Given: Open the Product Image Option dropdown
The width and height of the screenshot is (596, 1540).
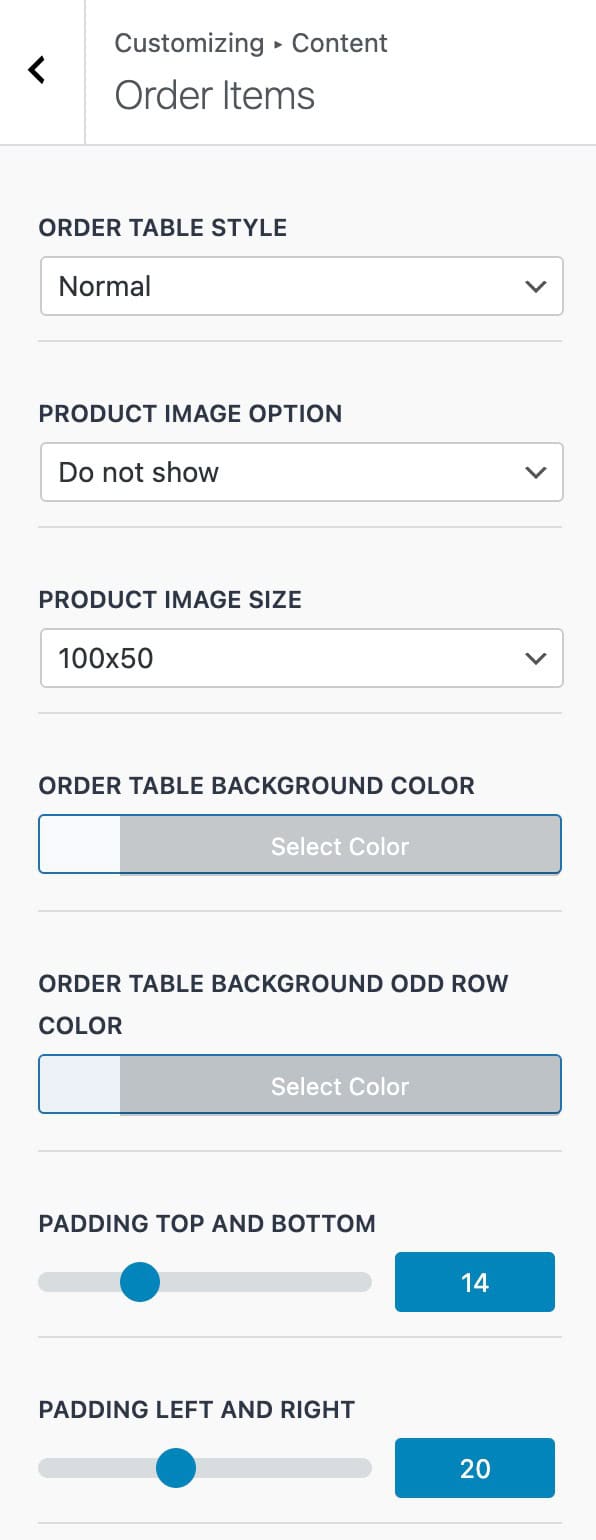Looking at the screenshot, I should pos(300,472).
